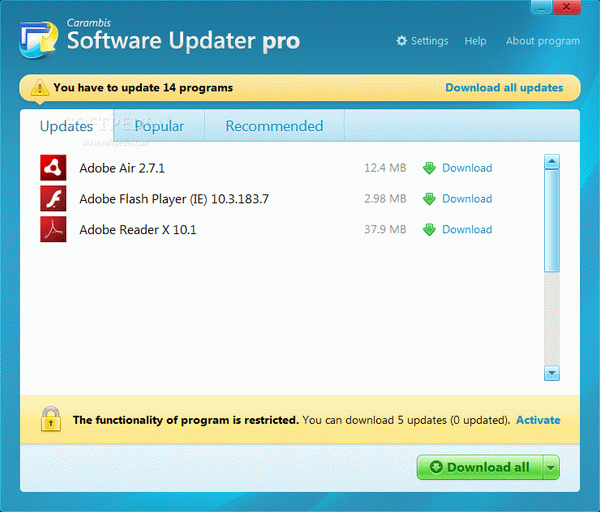Click the green Download all button
Screen dimensions: 600x512
480,467
